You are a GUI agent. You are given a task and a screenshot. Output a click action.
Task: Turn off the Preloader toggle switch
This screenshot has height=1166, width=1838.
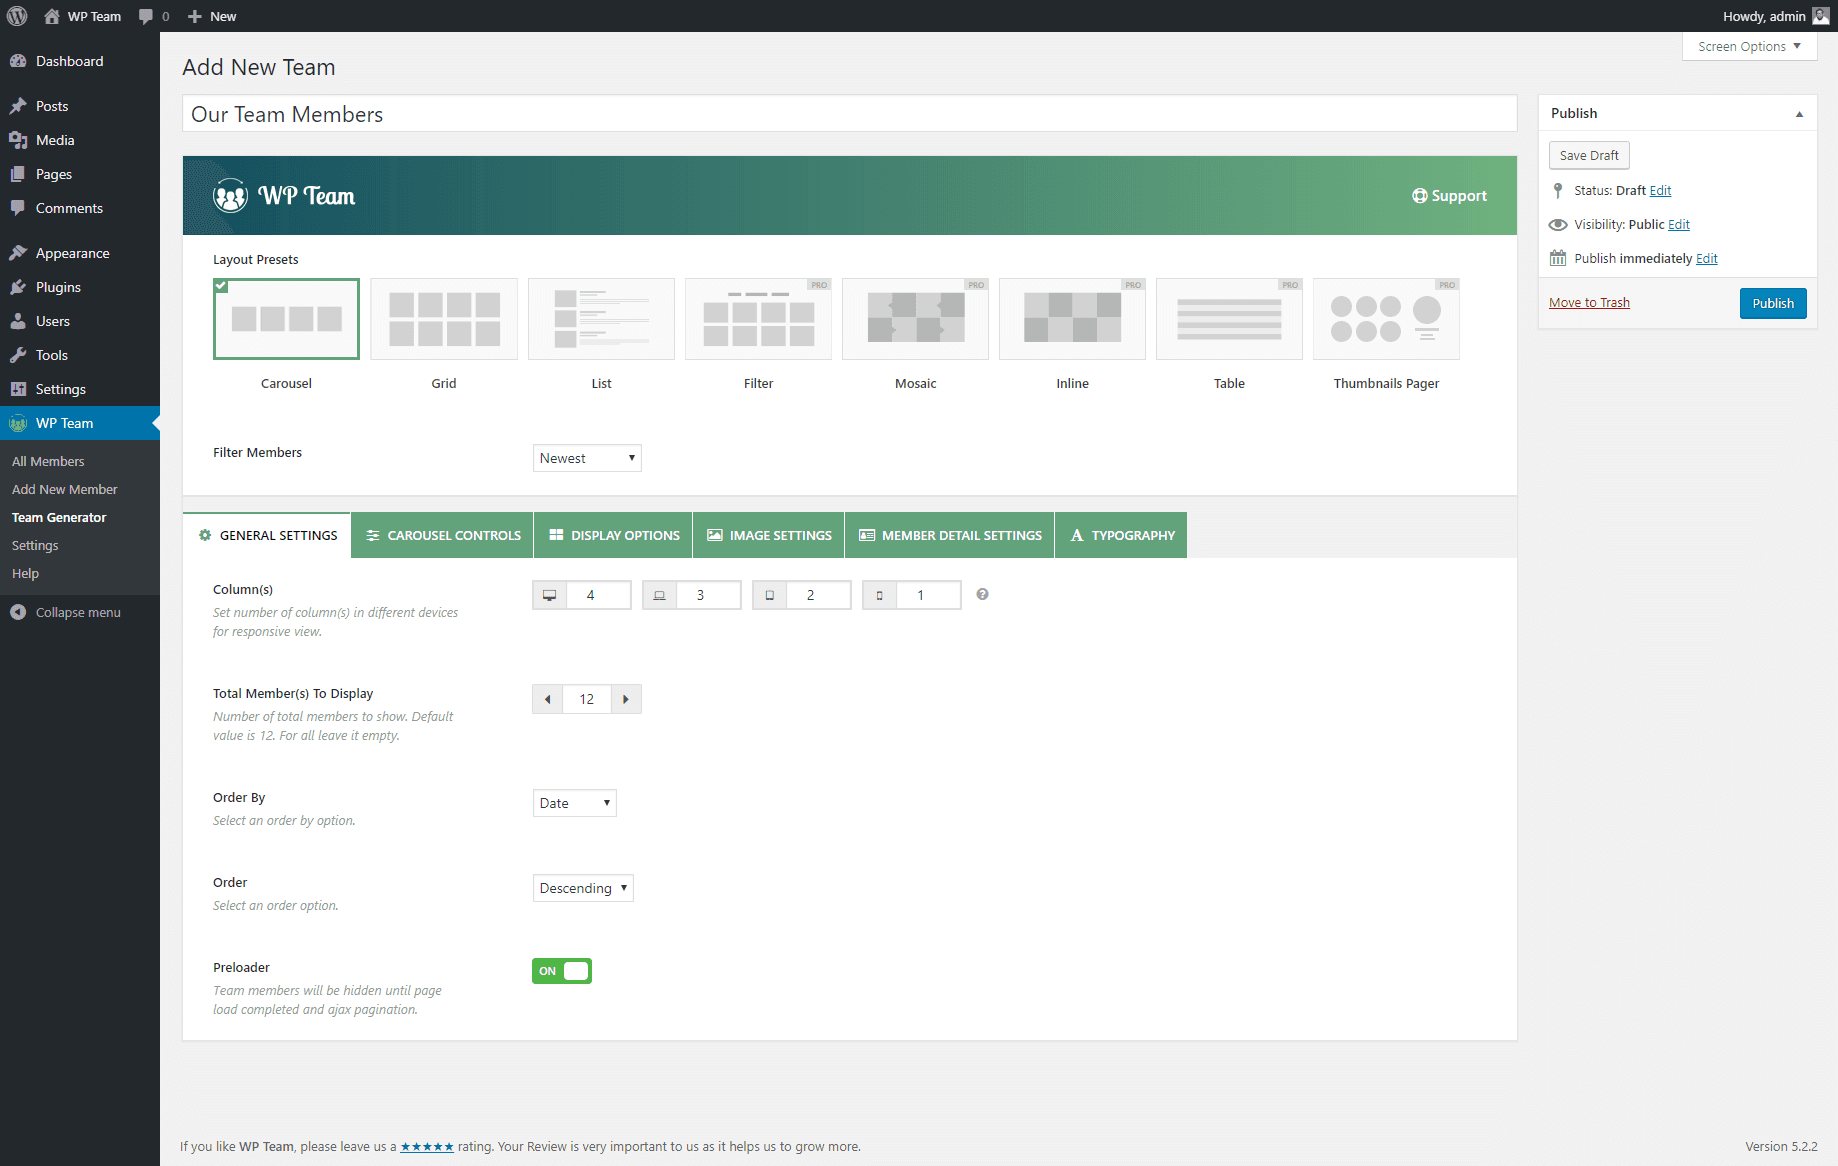562,971
